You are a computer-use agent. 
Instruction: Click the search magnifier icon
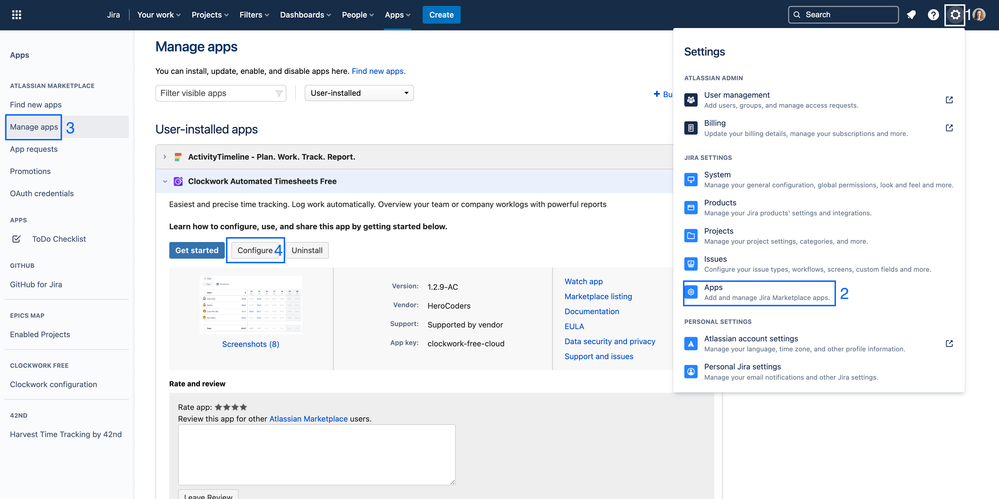797,15
